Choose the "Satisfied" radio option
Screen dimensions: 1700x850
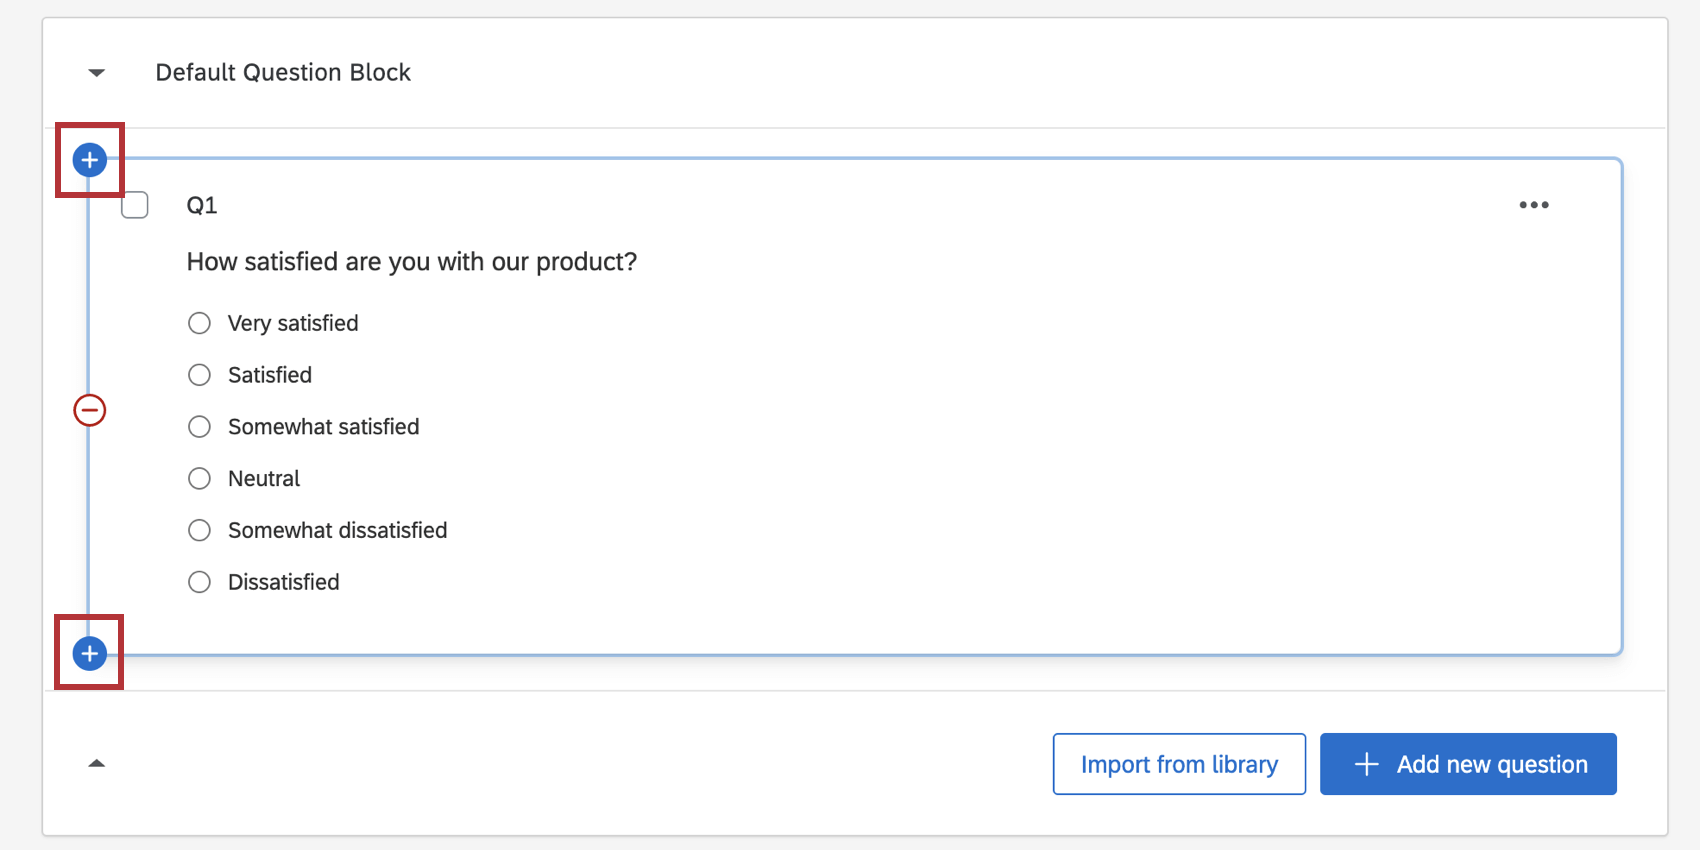pos(200,375)
